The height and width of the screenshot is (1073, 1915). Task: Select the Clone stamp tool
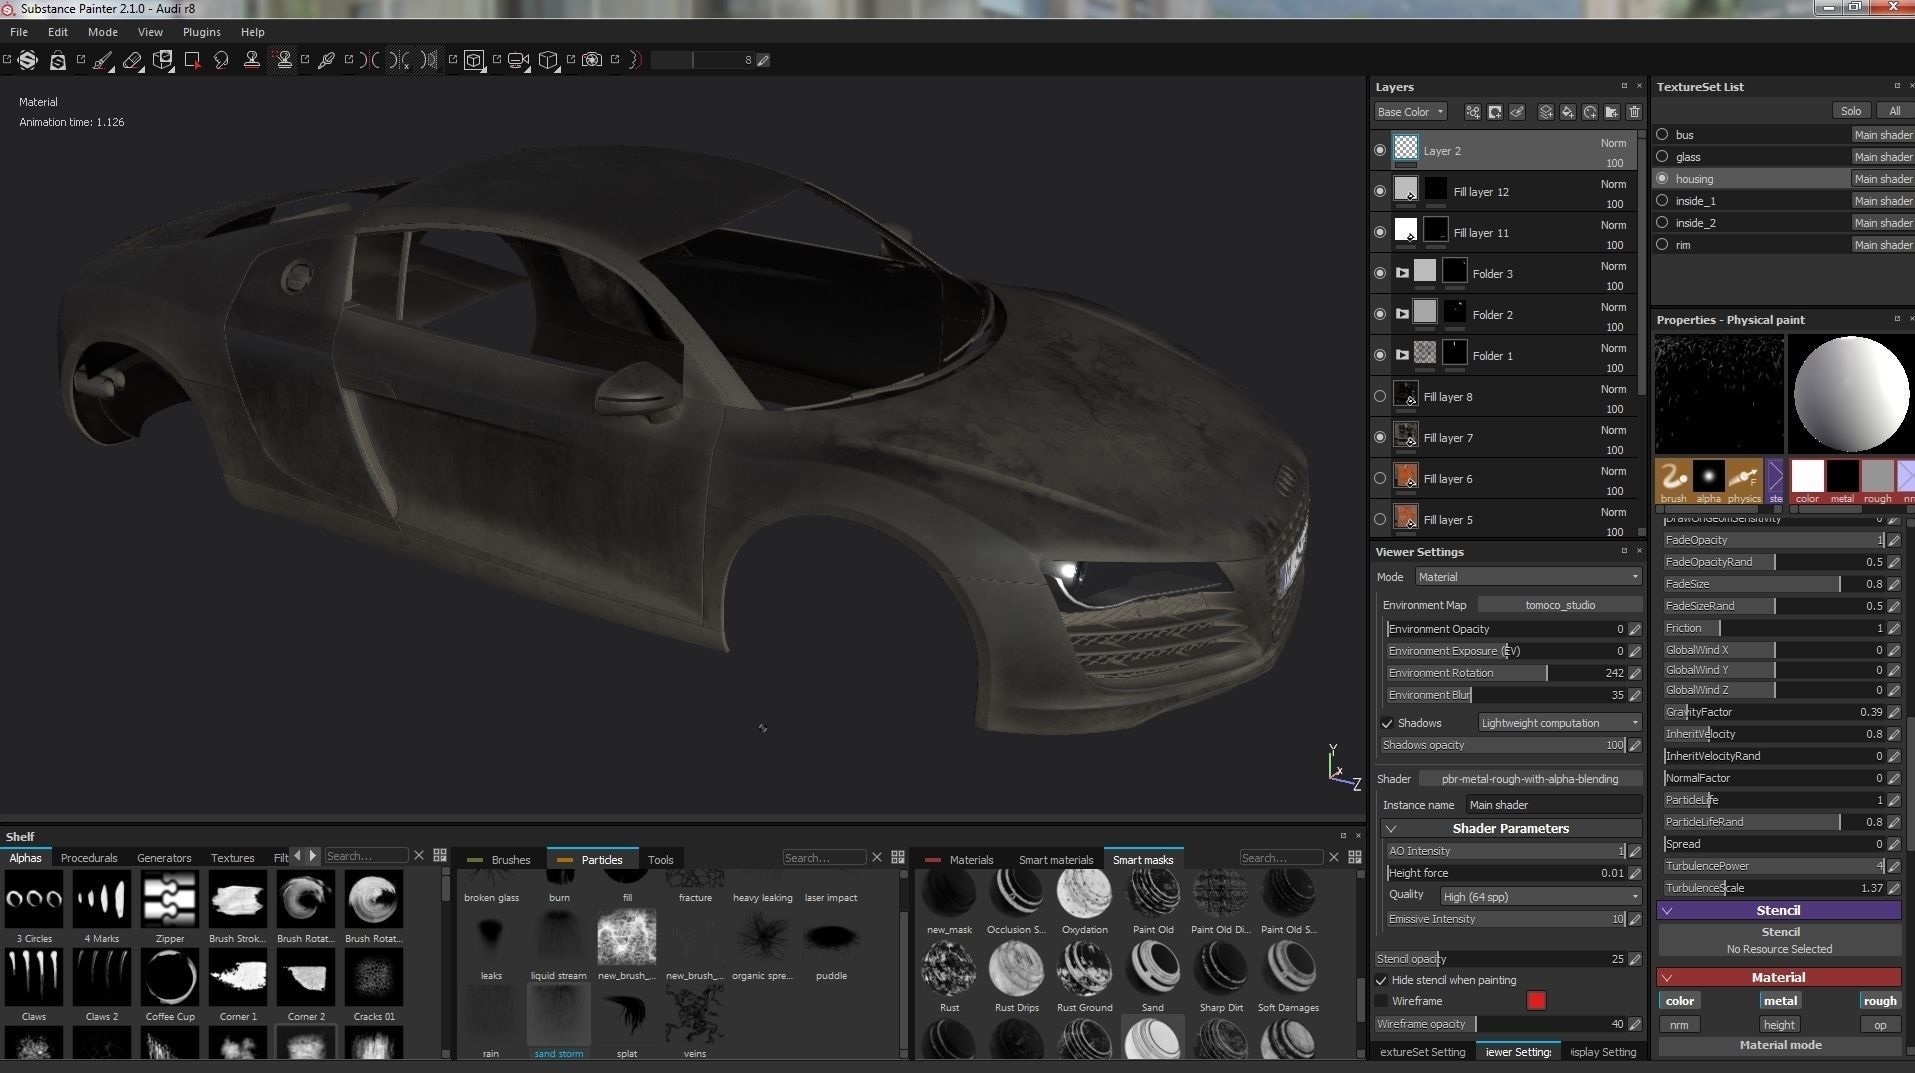252,60
